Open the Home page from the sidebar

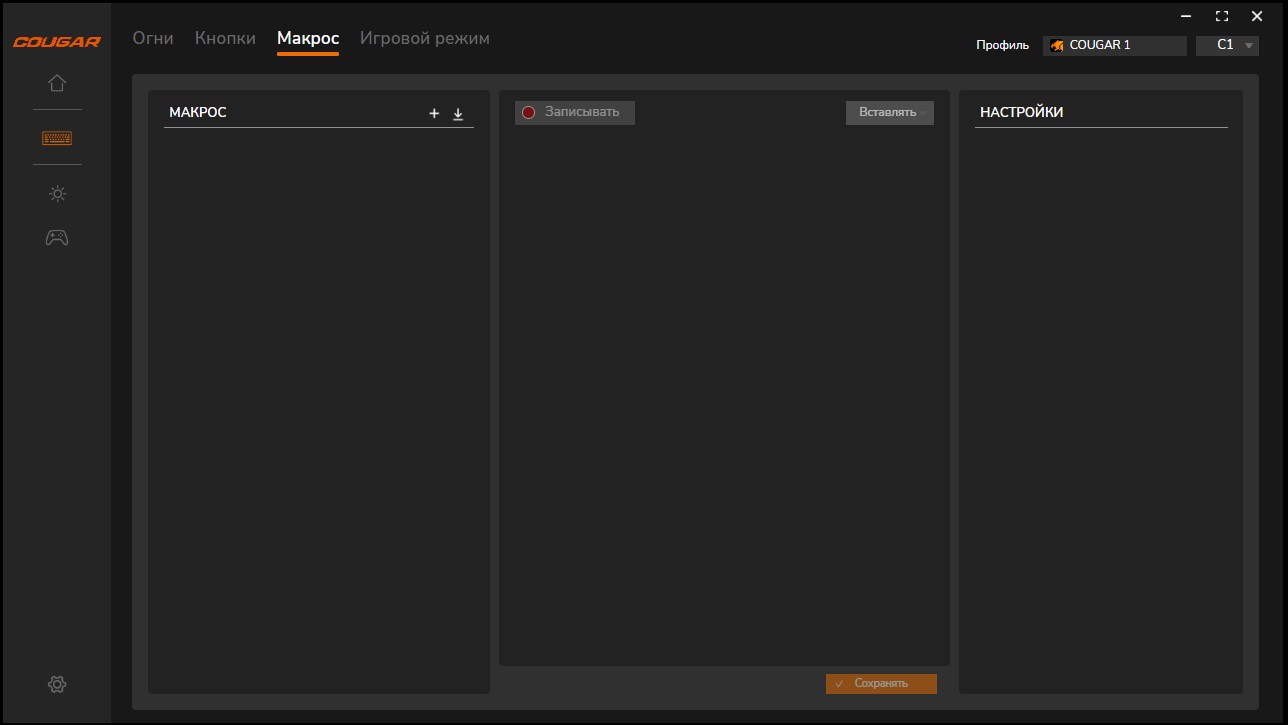(x=57, y=83)
